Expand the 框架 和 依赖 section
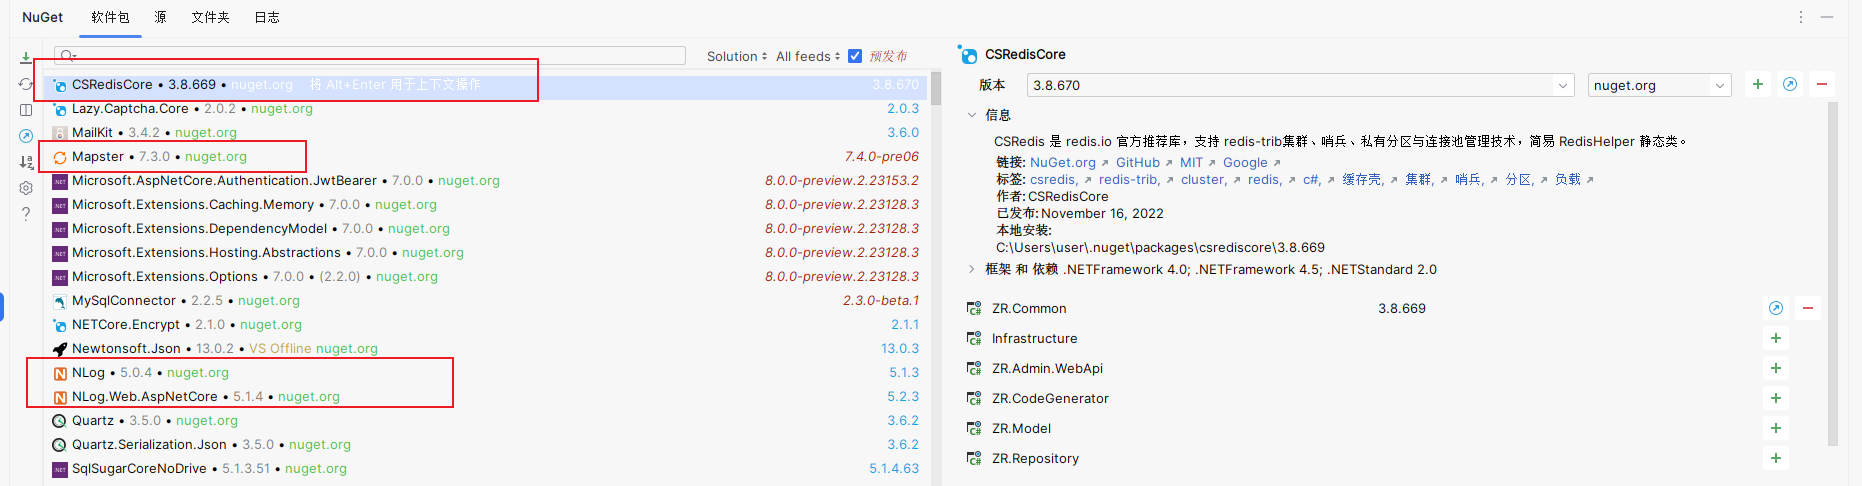The width and height of the screenshot is (1862, 486). coord(971,269)
